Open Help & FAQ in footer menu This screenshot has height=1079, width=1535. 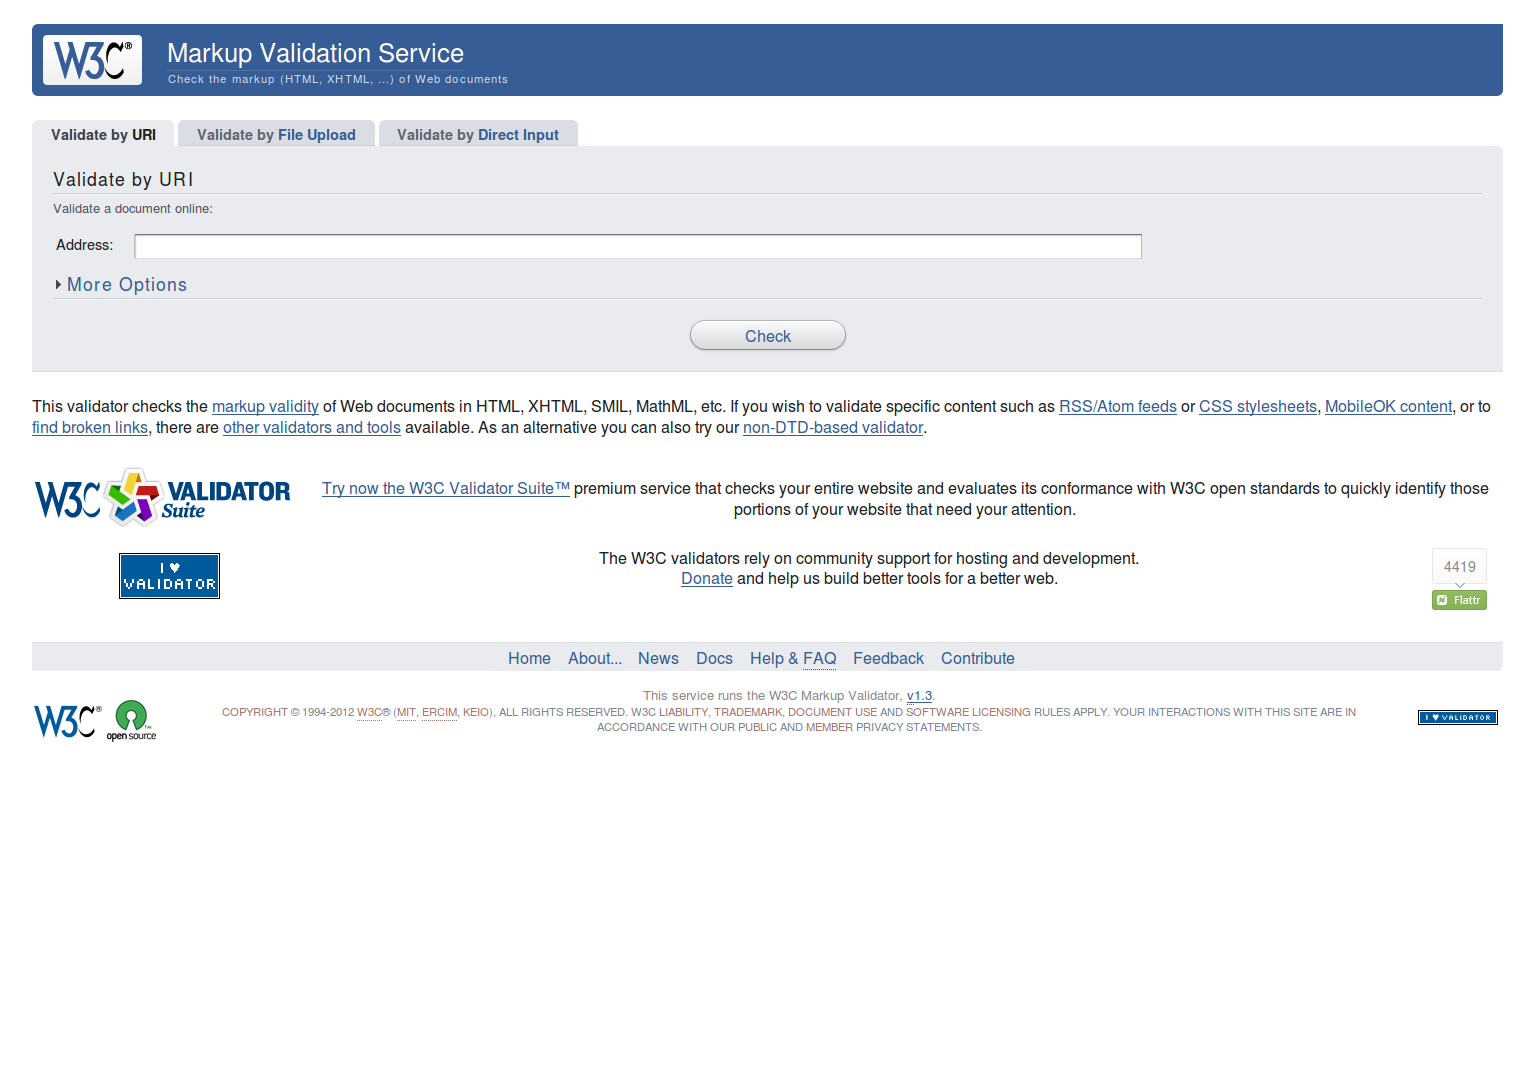click(793, 658)
